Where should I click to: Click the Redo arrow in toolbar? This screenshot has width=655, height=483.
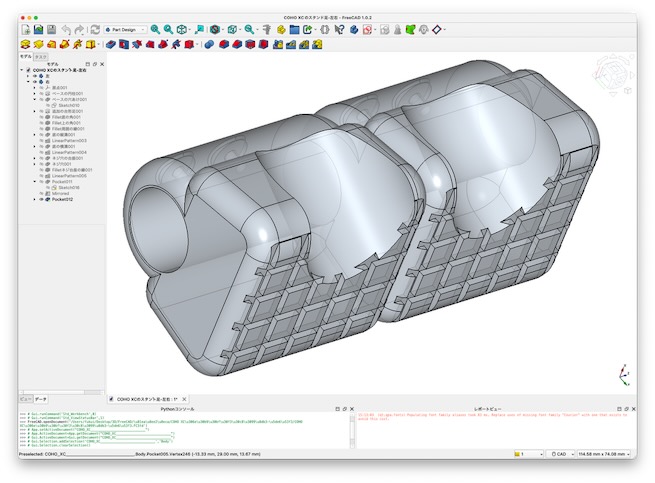coord(81,30)
